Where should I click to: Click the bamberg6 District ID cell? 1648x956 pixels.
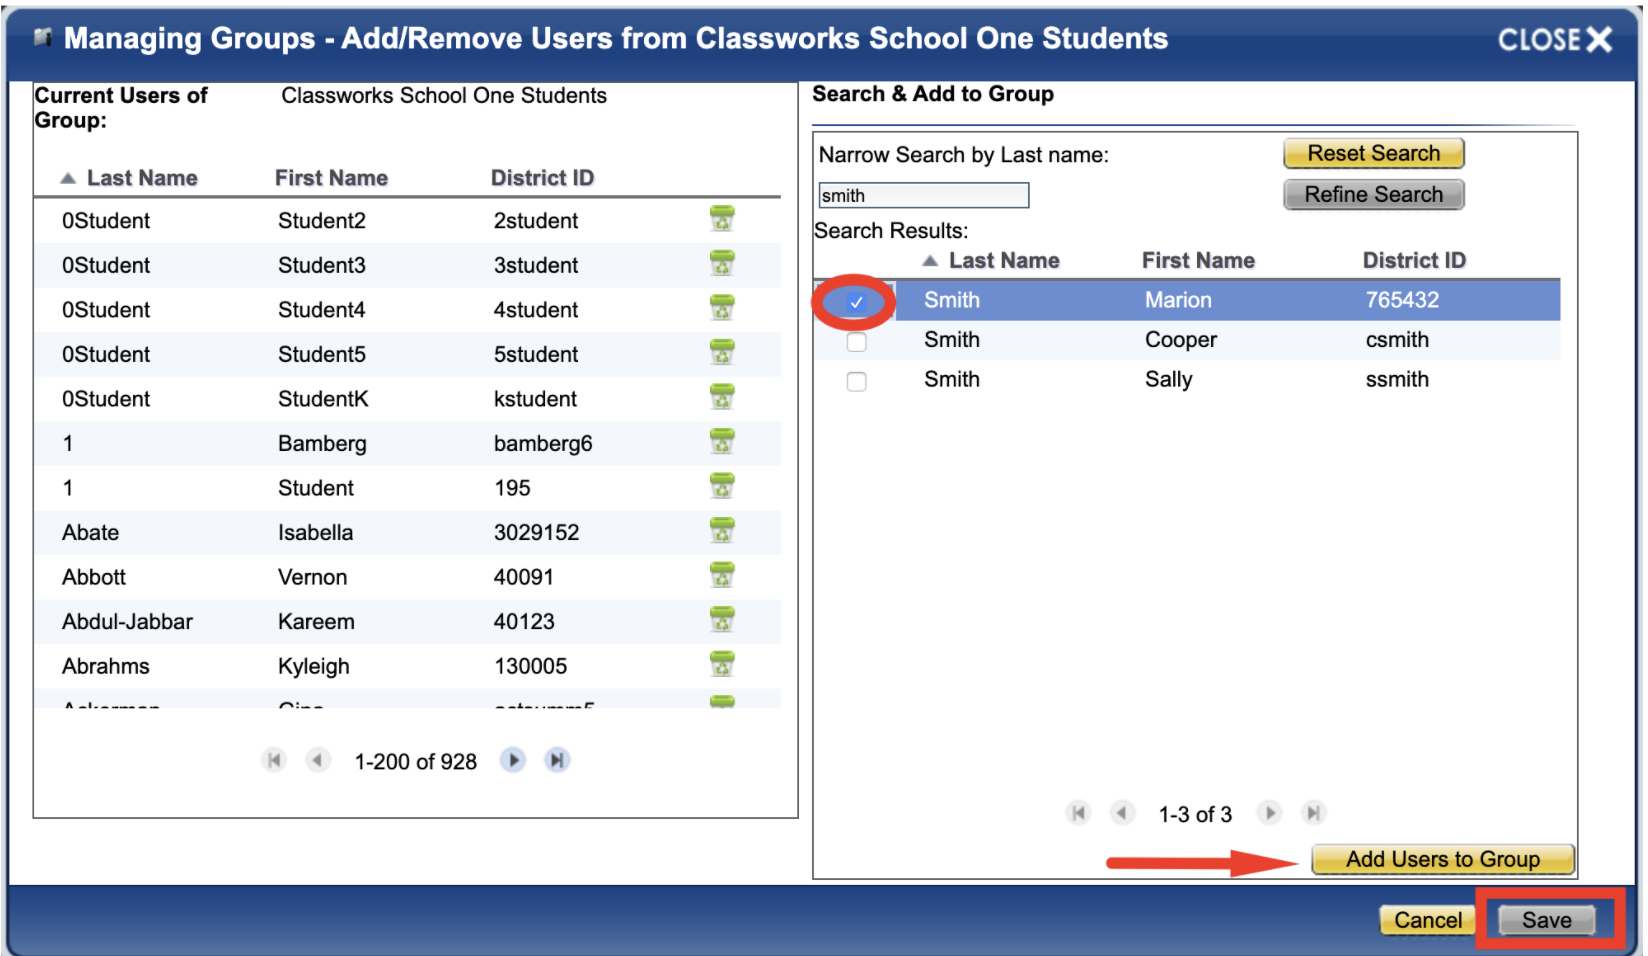tap(543, 444)
